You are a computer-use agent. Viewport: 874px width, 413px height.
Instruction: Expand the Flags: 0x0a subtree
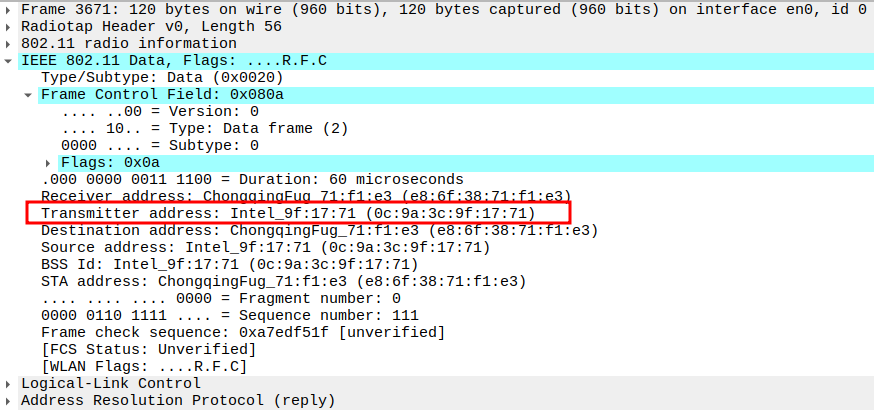(x=48, y=162)
